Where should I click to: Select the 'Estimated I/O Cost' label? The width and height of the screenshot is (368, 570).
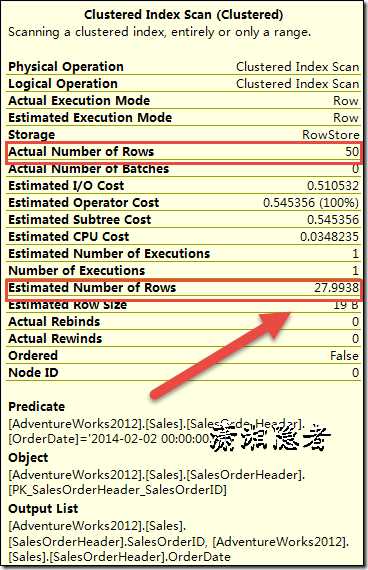pos(66,186)
